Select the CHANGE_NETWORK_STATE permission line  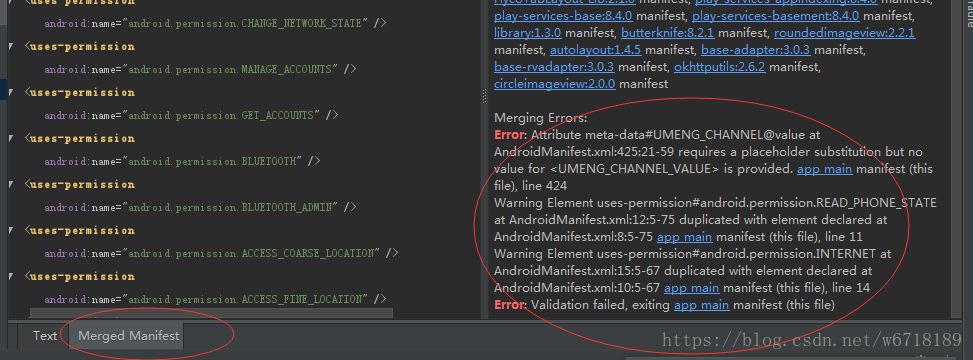tap(215, 24)
